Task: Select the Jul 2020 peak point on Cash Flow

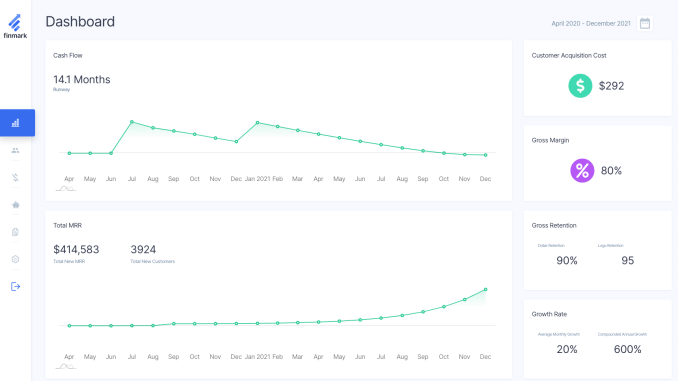Action: pos(132,122)
